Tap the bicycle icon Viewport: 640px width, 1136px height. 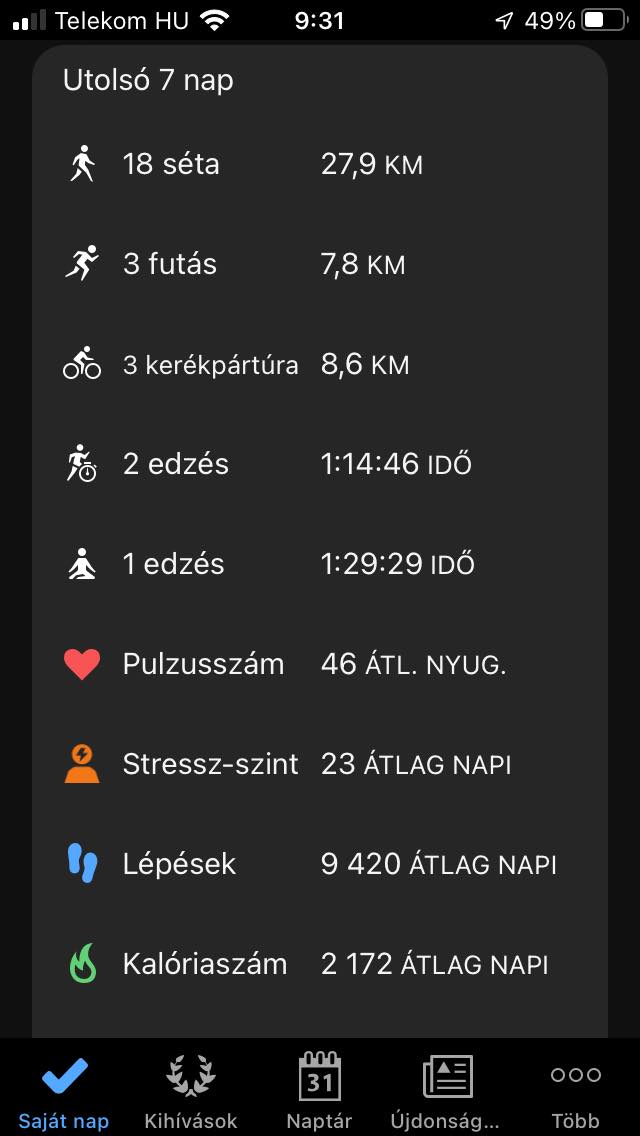82,364
